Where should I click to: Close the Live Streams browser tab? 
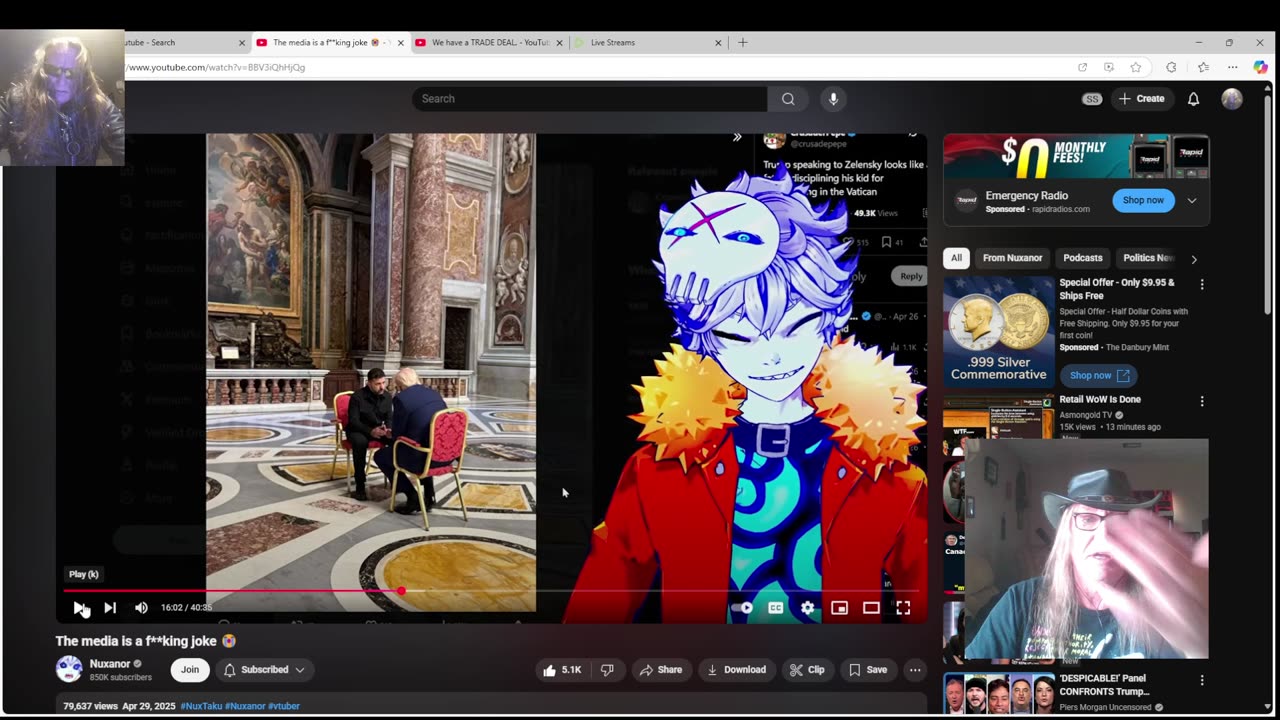718,43
